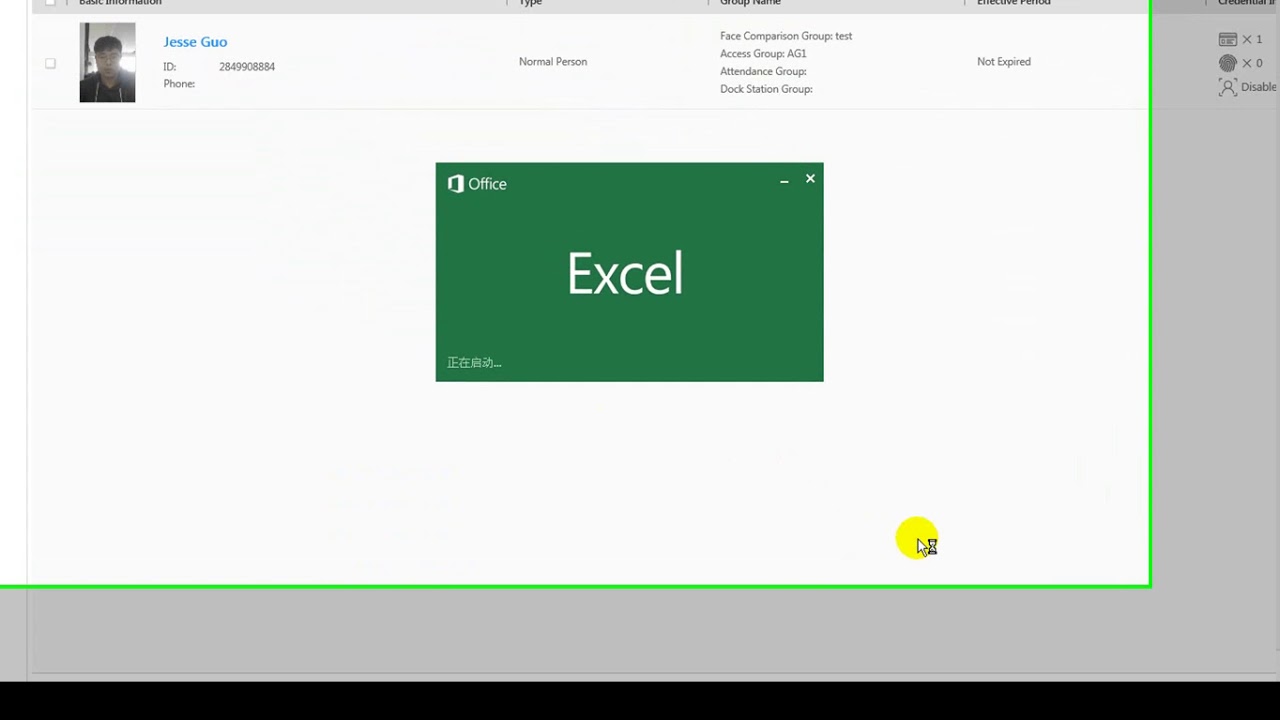1280x720 pixels.
Task: View Jesse Guo's face photo thumbnail
Action: [107, 62]
